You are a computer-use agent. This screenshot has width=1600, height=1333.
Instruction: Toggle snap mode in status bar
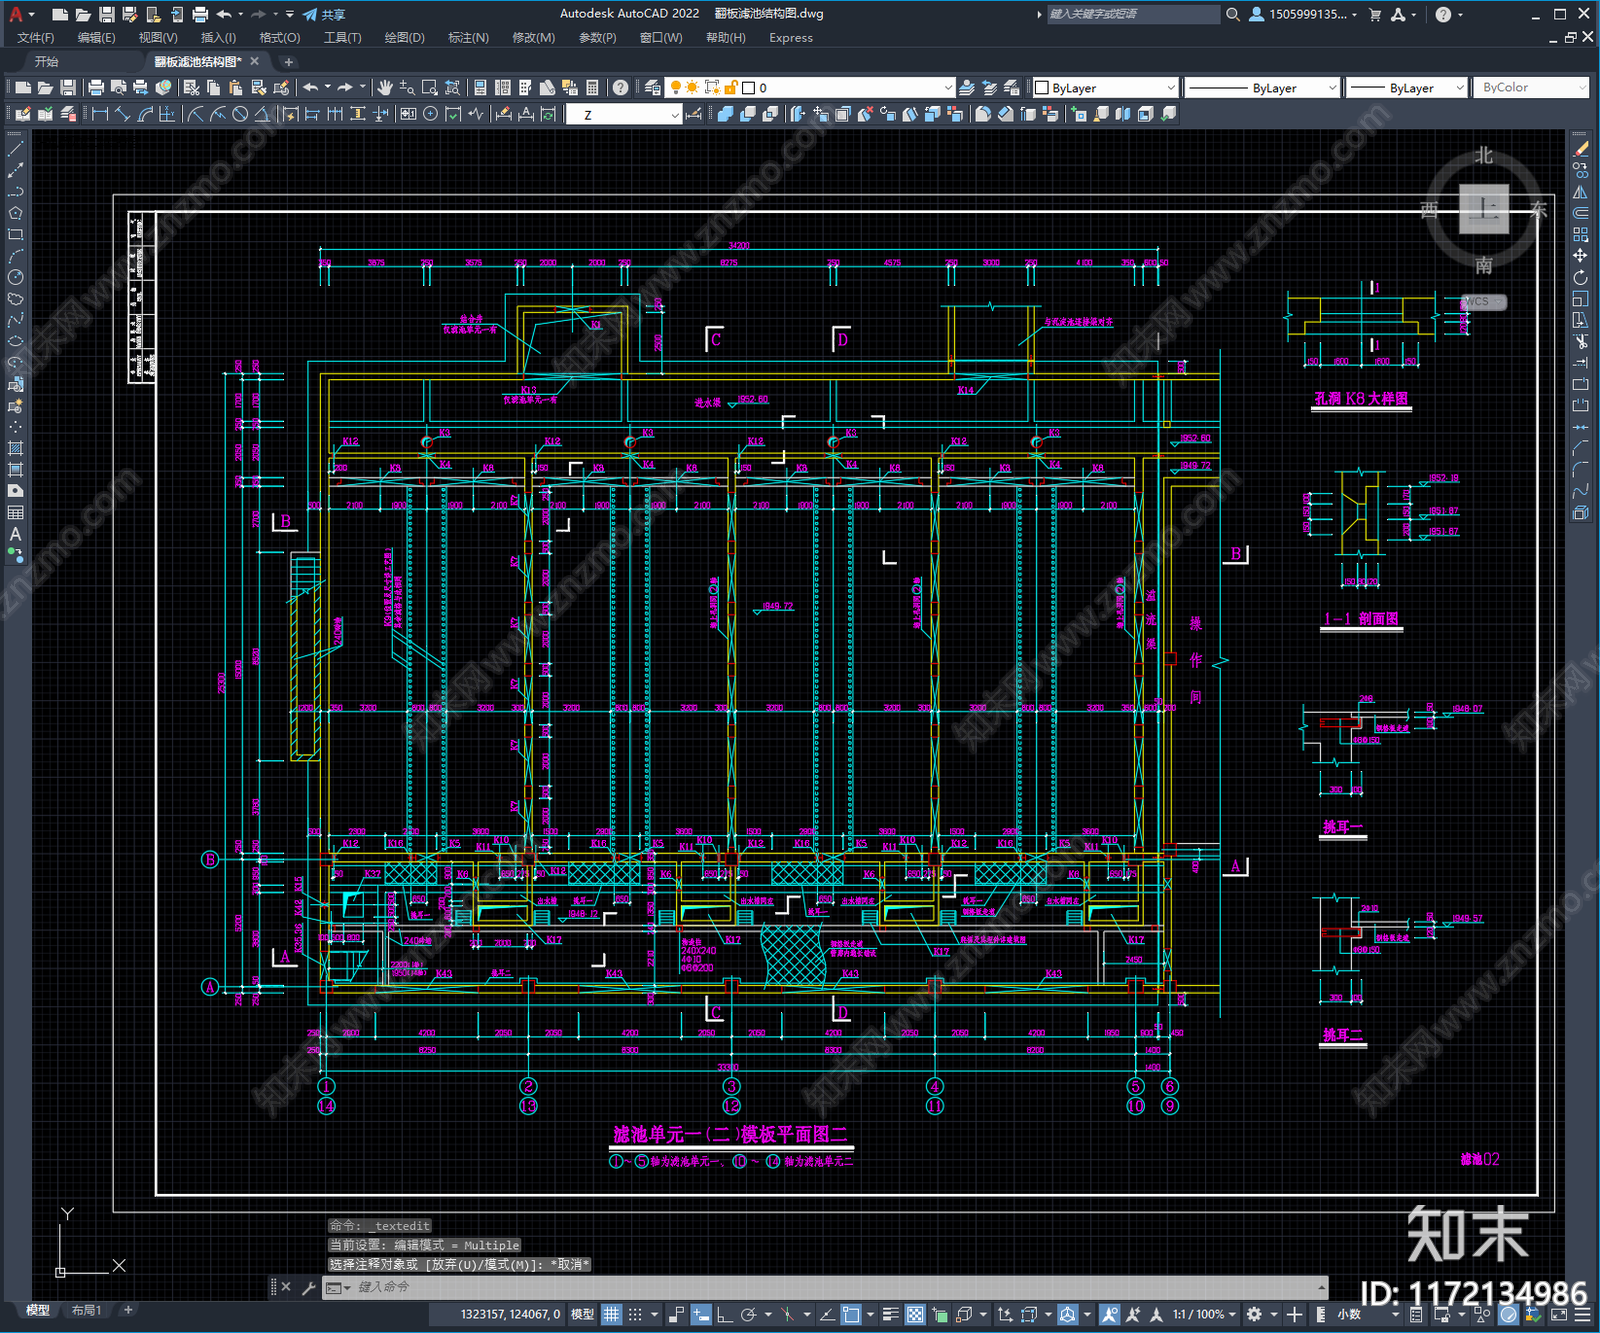pyautogui.click(x=635, y=1314)
